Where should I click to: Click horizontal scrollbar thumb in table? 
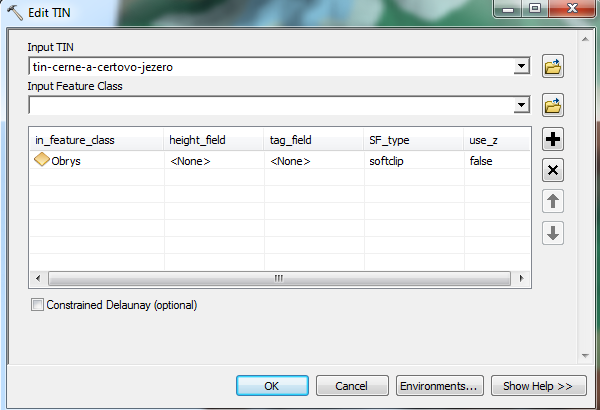(279, 278)
